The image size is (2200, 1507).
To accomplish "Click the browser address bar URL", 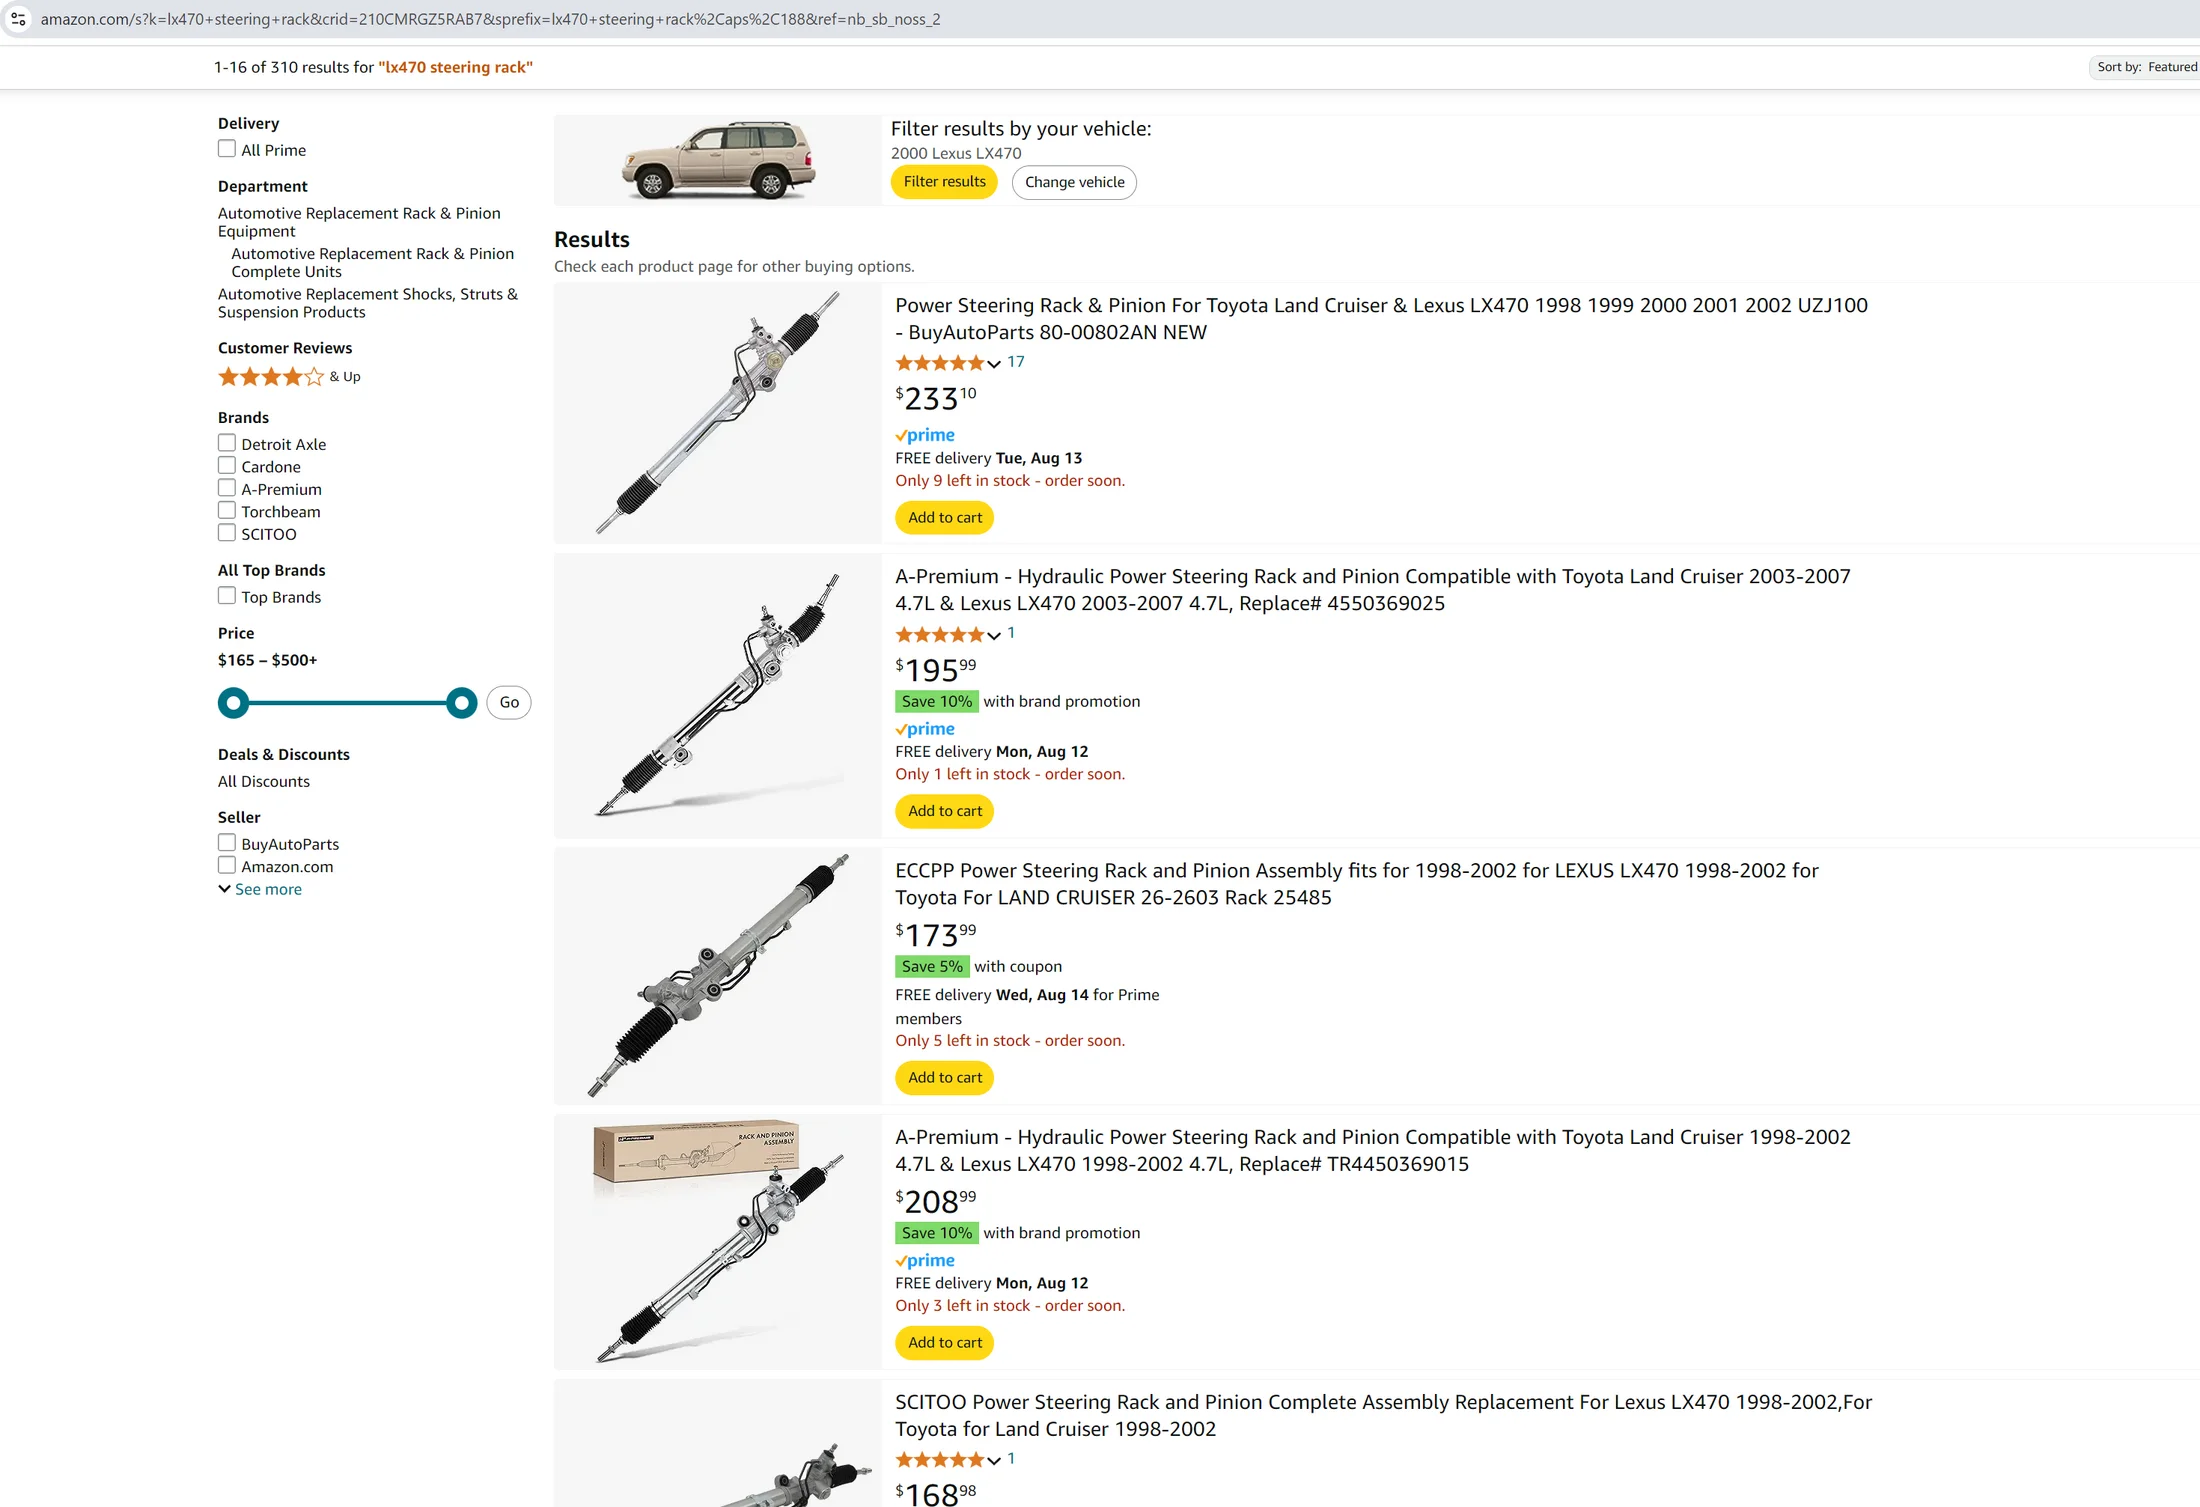I will point(490,19).
